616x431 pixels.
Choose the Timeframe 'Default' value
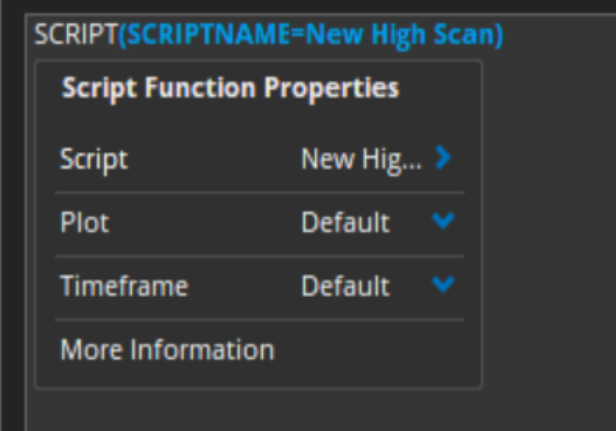[x=345, y=286]
